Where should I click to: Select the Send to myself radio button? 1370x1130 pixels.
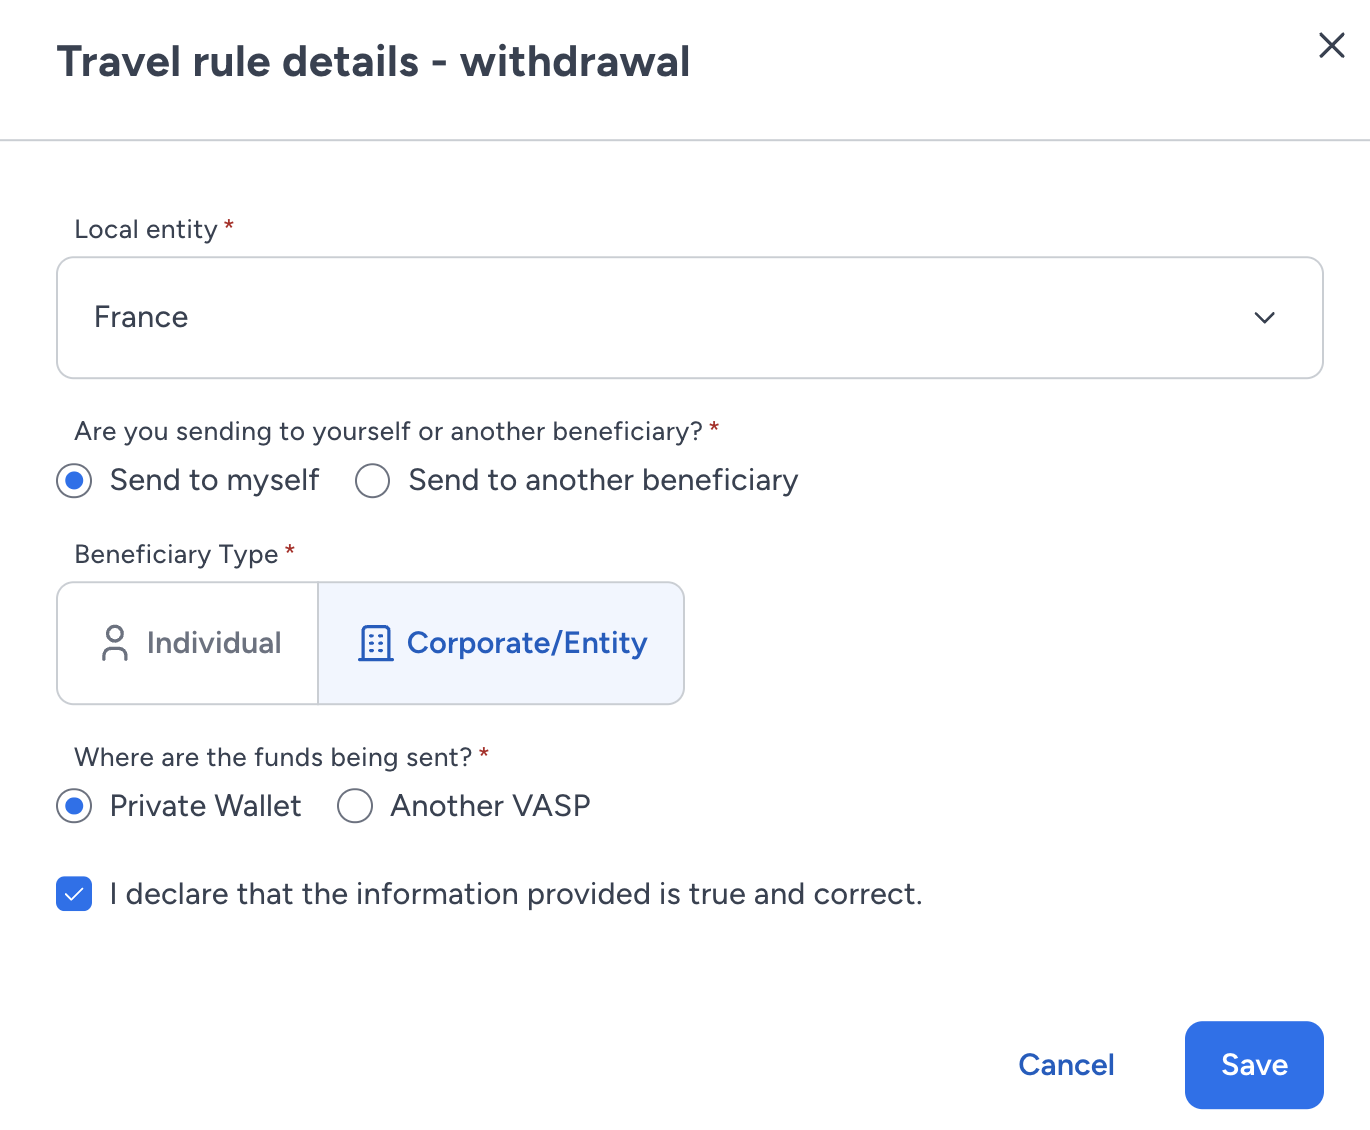pyautogui.click(x=74, y=481)
